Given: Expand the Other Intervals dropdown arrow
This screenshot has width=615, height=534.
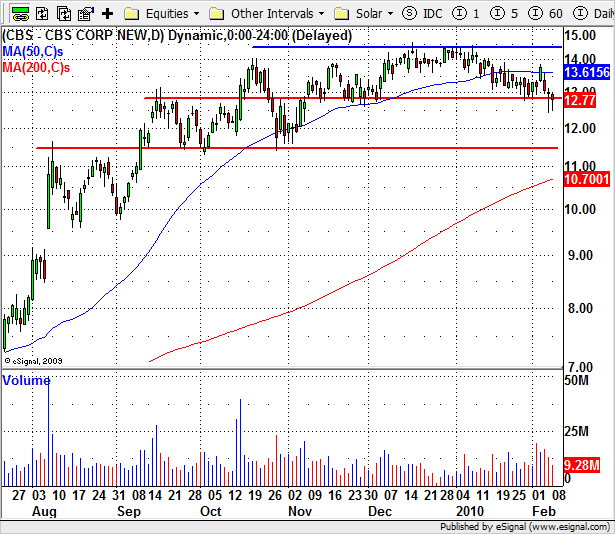Looking at the screenshot, I should coord(322,14).
